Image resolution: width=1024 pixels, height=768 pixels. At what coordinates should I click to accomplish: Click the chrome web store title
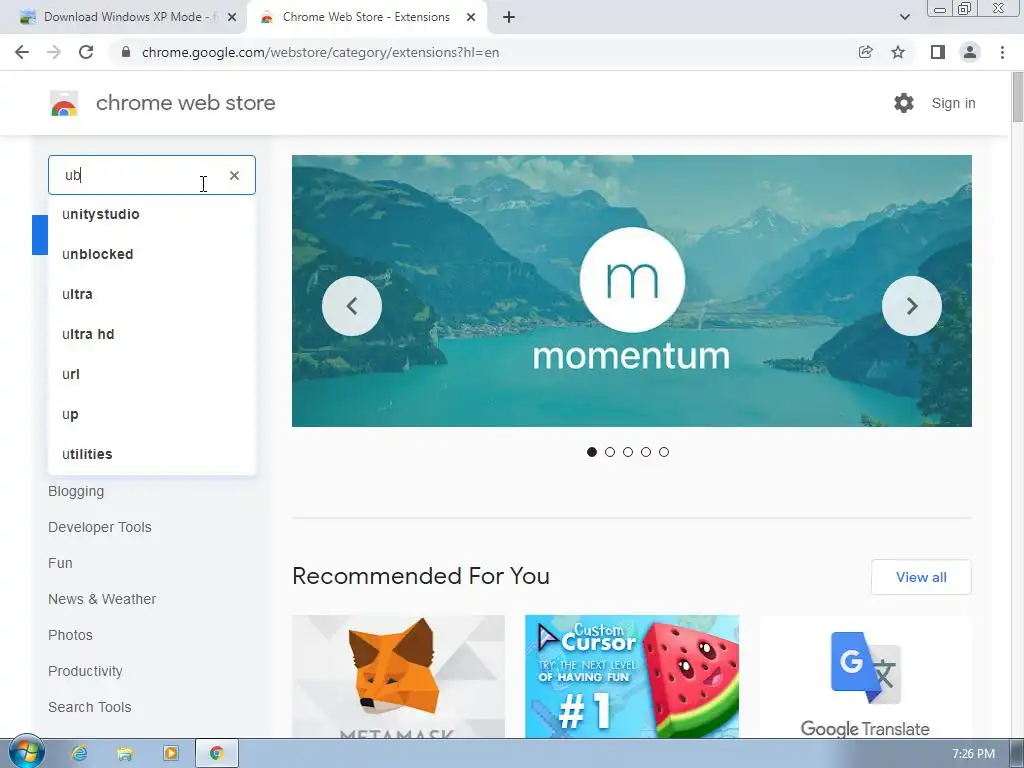pyautogui.click(x=185, y=103)
